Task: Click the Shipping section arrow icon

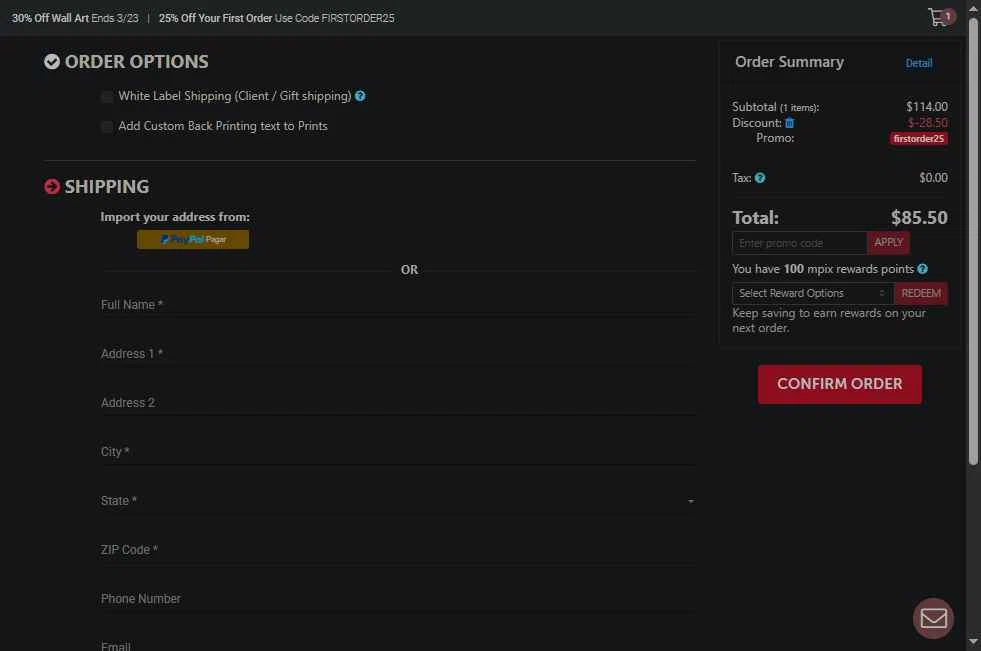Action: 52,187
